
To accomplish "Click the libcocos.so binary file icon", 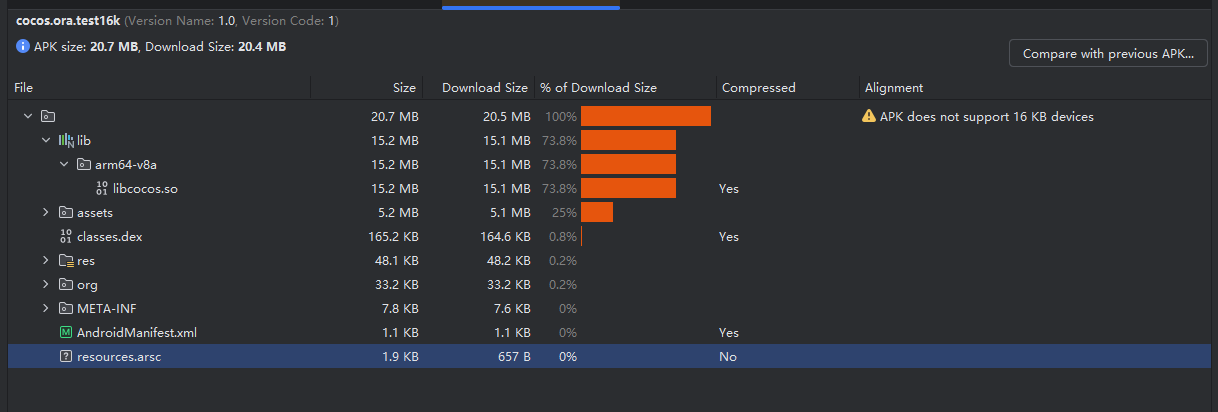I will [102, 189].
